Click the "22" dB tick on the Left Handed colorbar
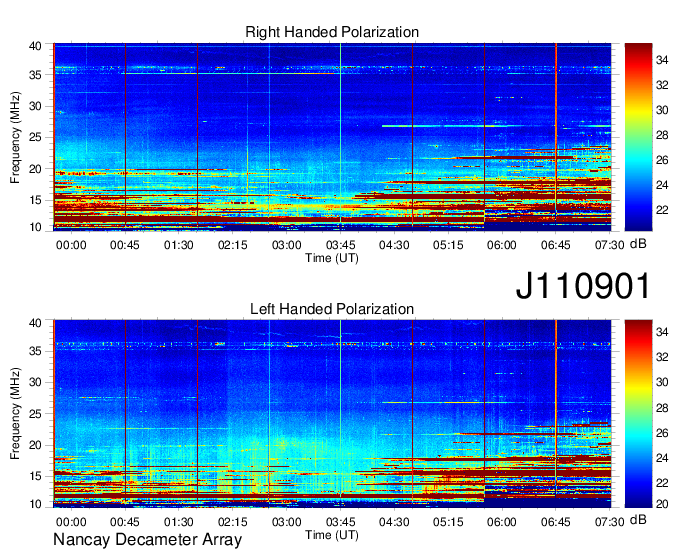 tap(662, 483)
